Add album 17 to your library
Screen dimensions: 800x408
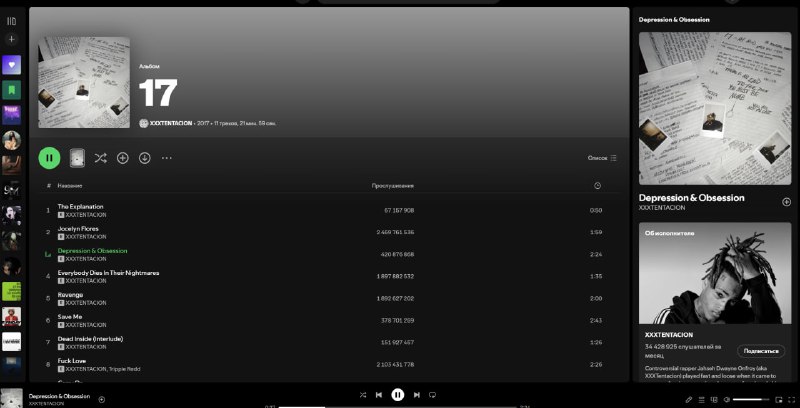[123, 158]
